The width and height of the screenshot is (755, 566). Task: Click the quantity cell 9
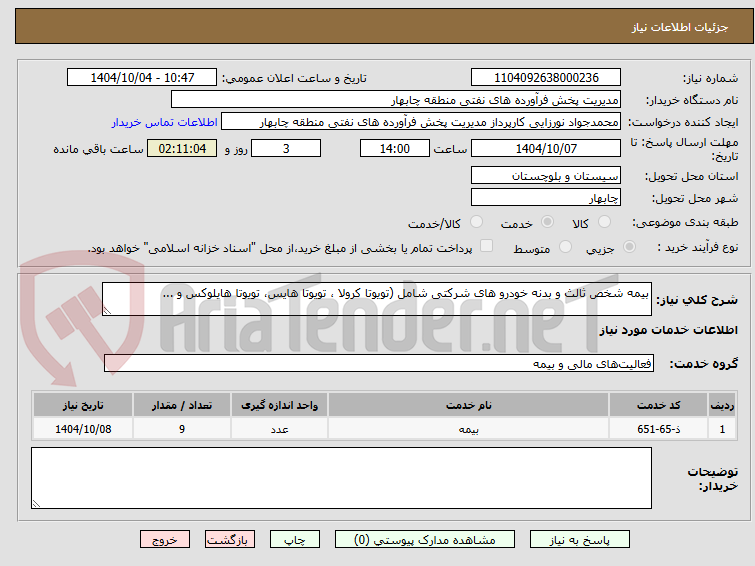click(182, 429)
